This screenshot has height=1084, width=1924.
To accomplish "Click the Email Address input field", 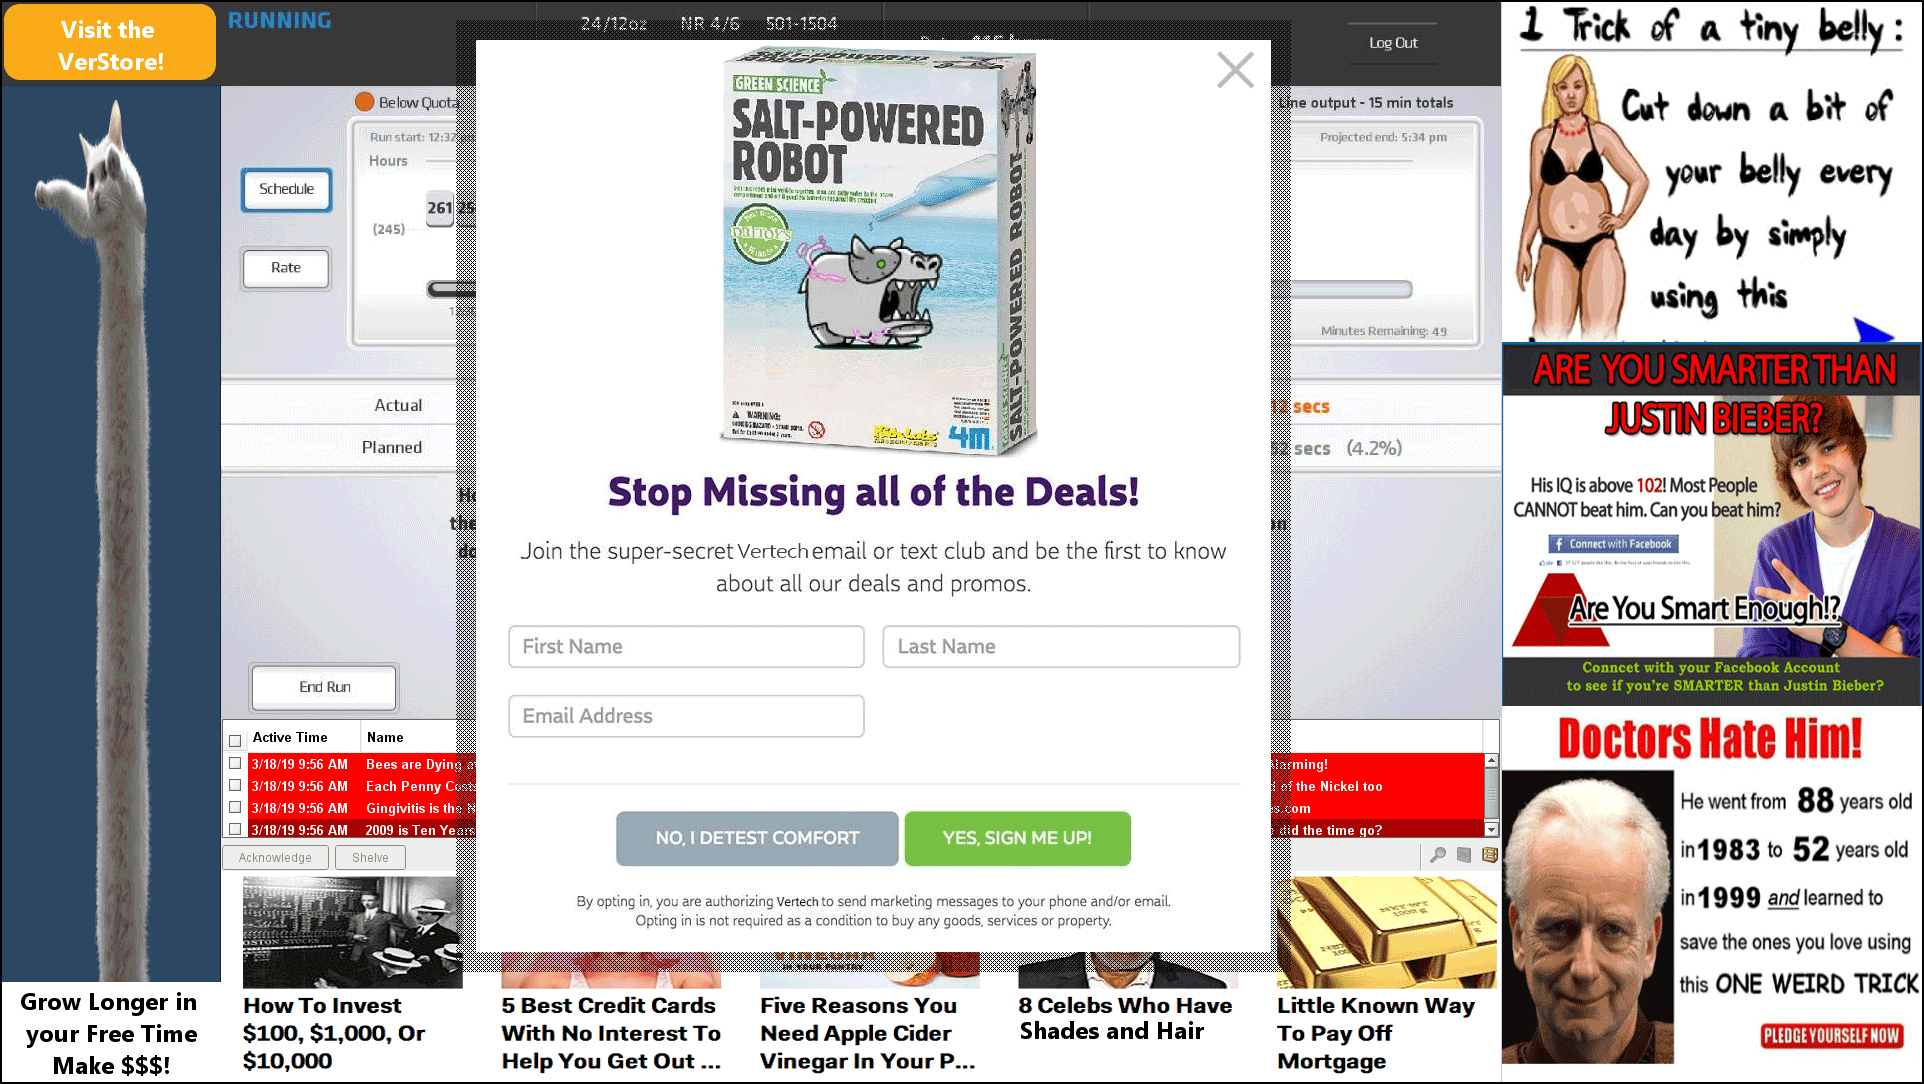I will pos(684,715).
